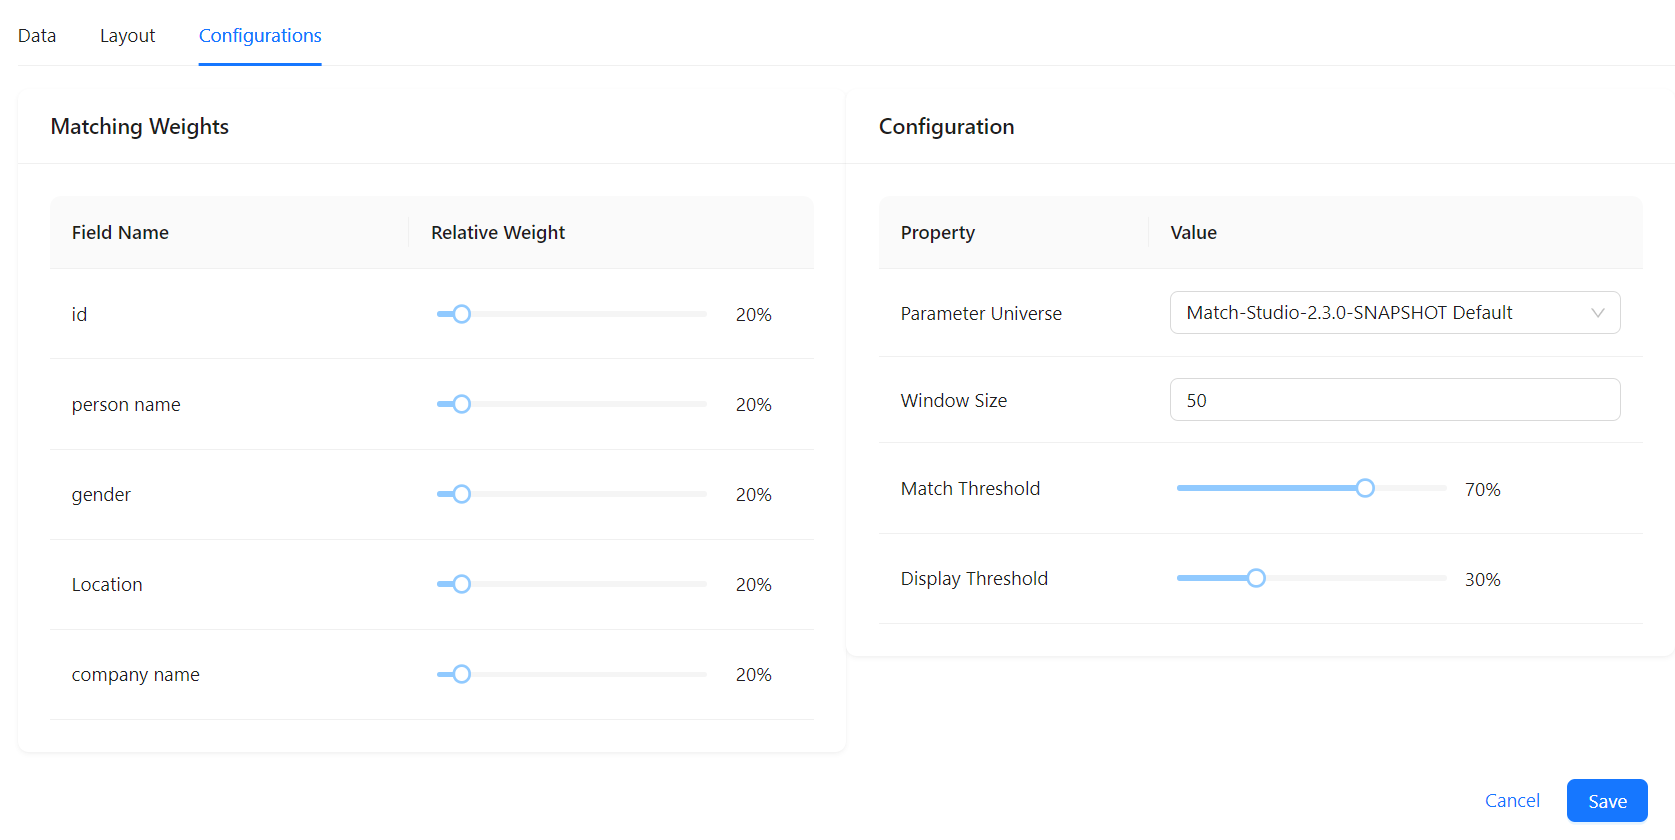Click the Location weight slider handle
Viewport: 1675px width, 840px height.
[x=461, y=584]
